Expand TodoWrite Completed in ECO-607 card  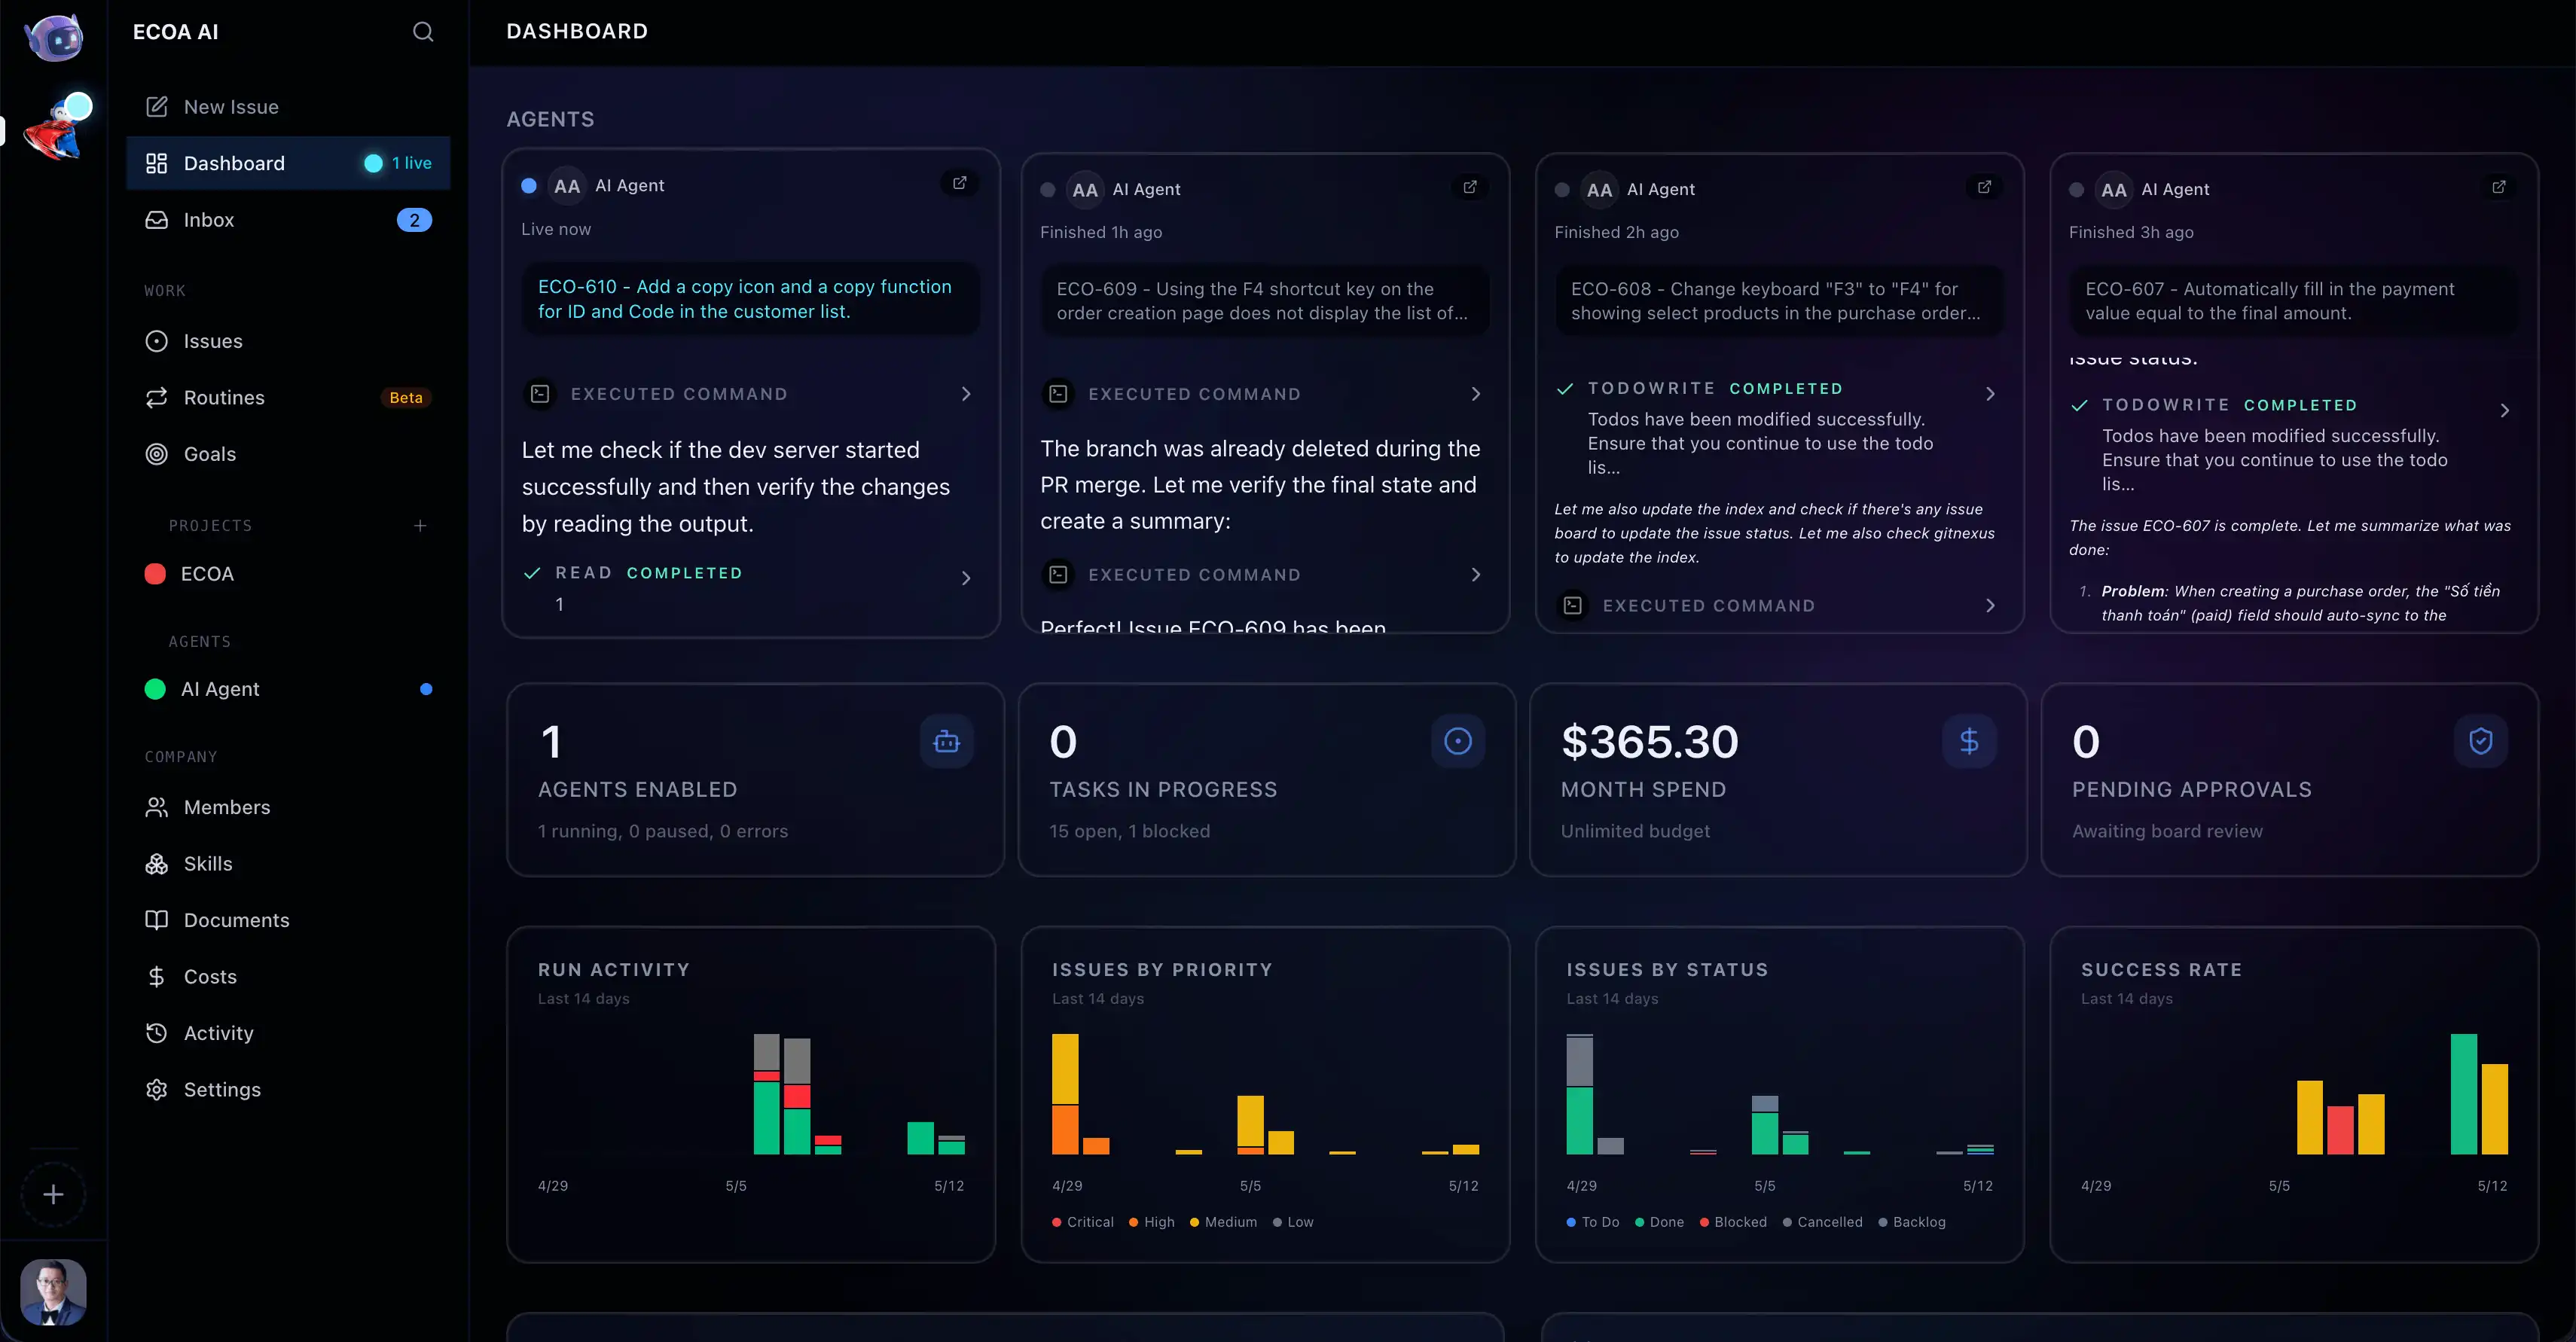(x=2294, y=445)
